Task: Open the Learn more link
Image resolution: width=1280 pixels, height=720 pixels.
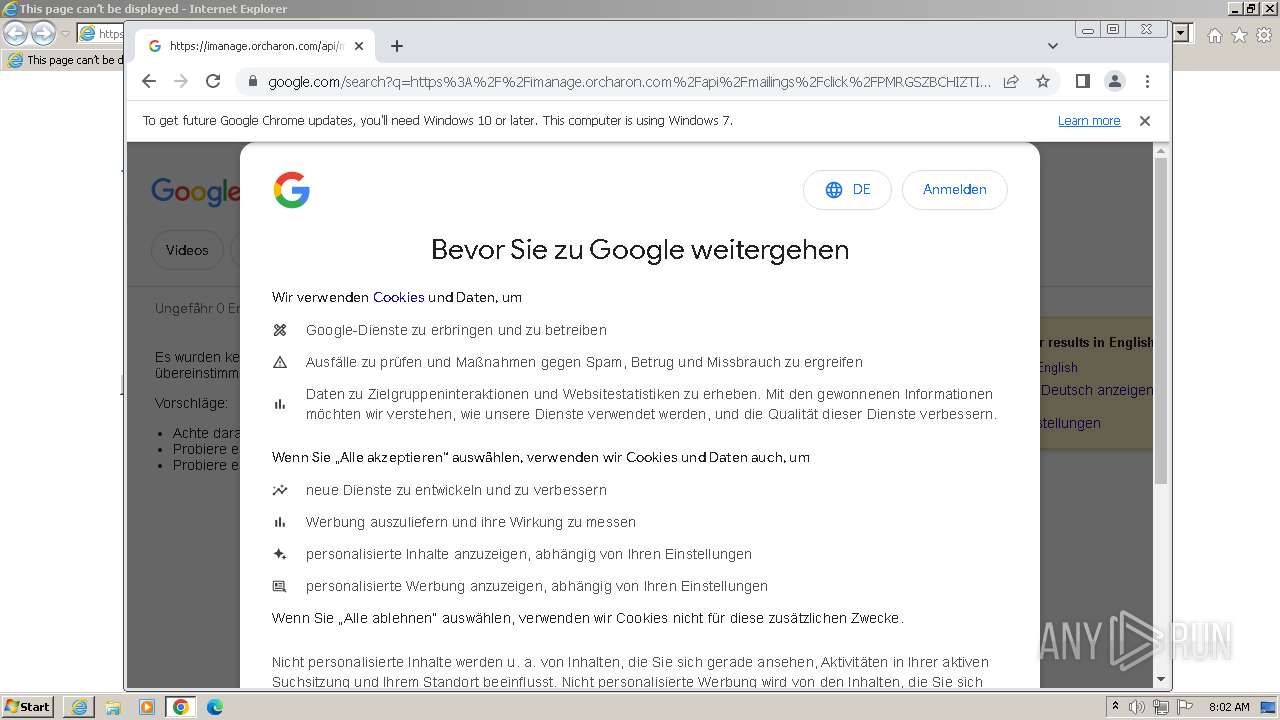Action: [x=1089, y=121]
